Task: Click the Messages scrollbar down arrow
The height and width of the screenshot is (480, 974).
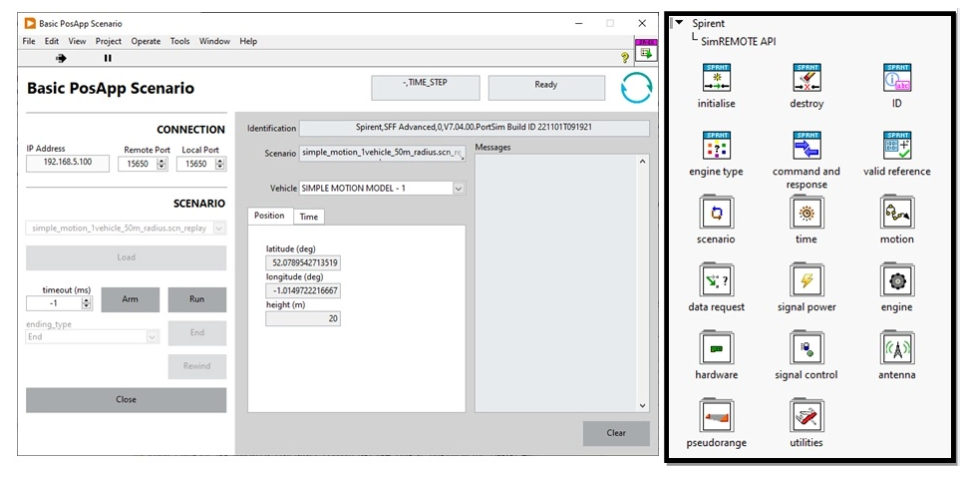Action: [643, 405]
